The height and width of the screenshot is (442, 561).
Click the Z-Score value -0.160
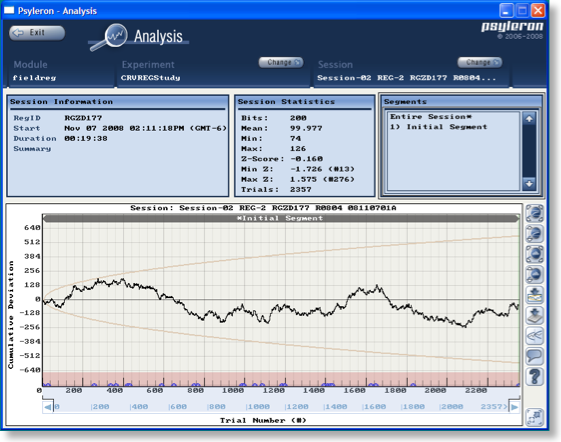pyautogui.click(x=306, y=159)
